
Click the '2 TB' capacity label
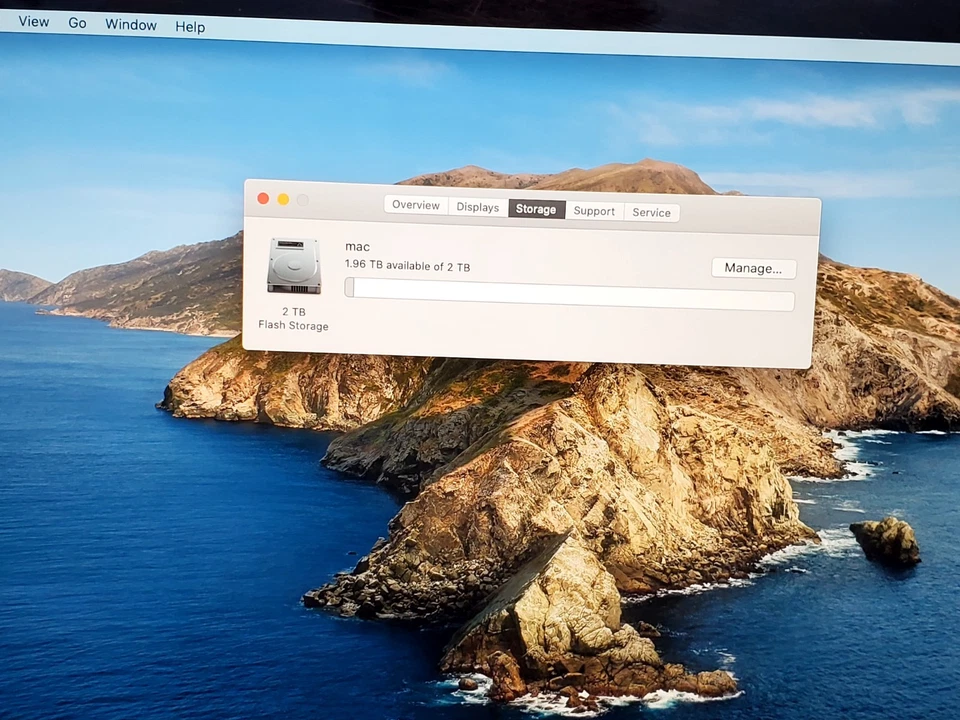(294, 312)
